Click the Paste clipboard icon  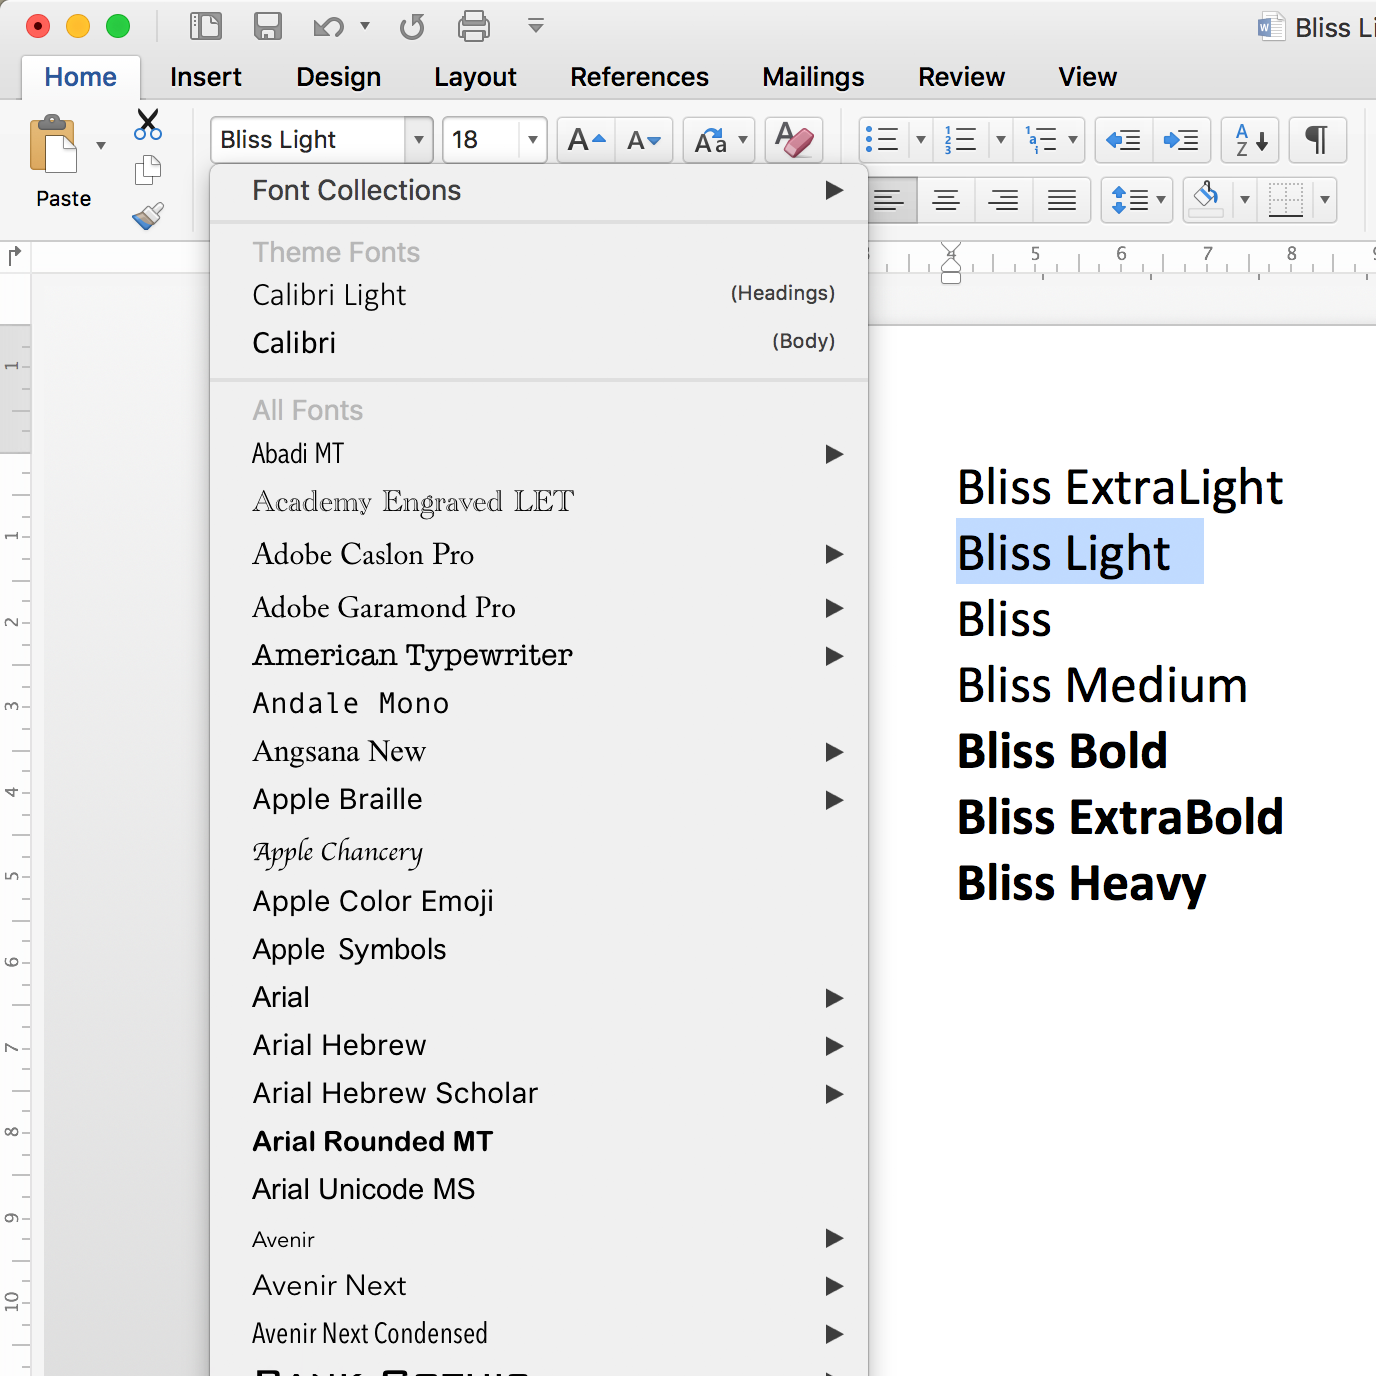pos(53,145)
